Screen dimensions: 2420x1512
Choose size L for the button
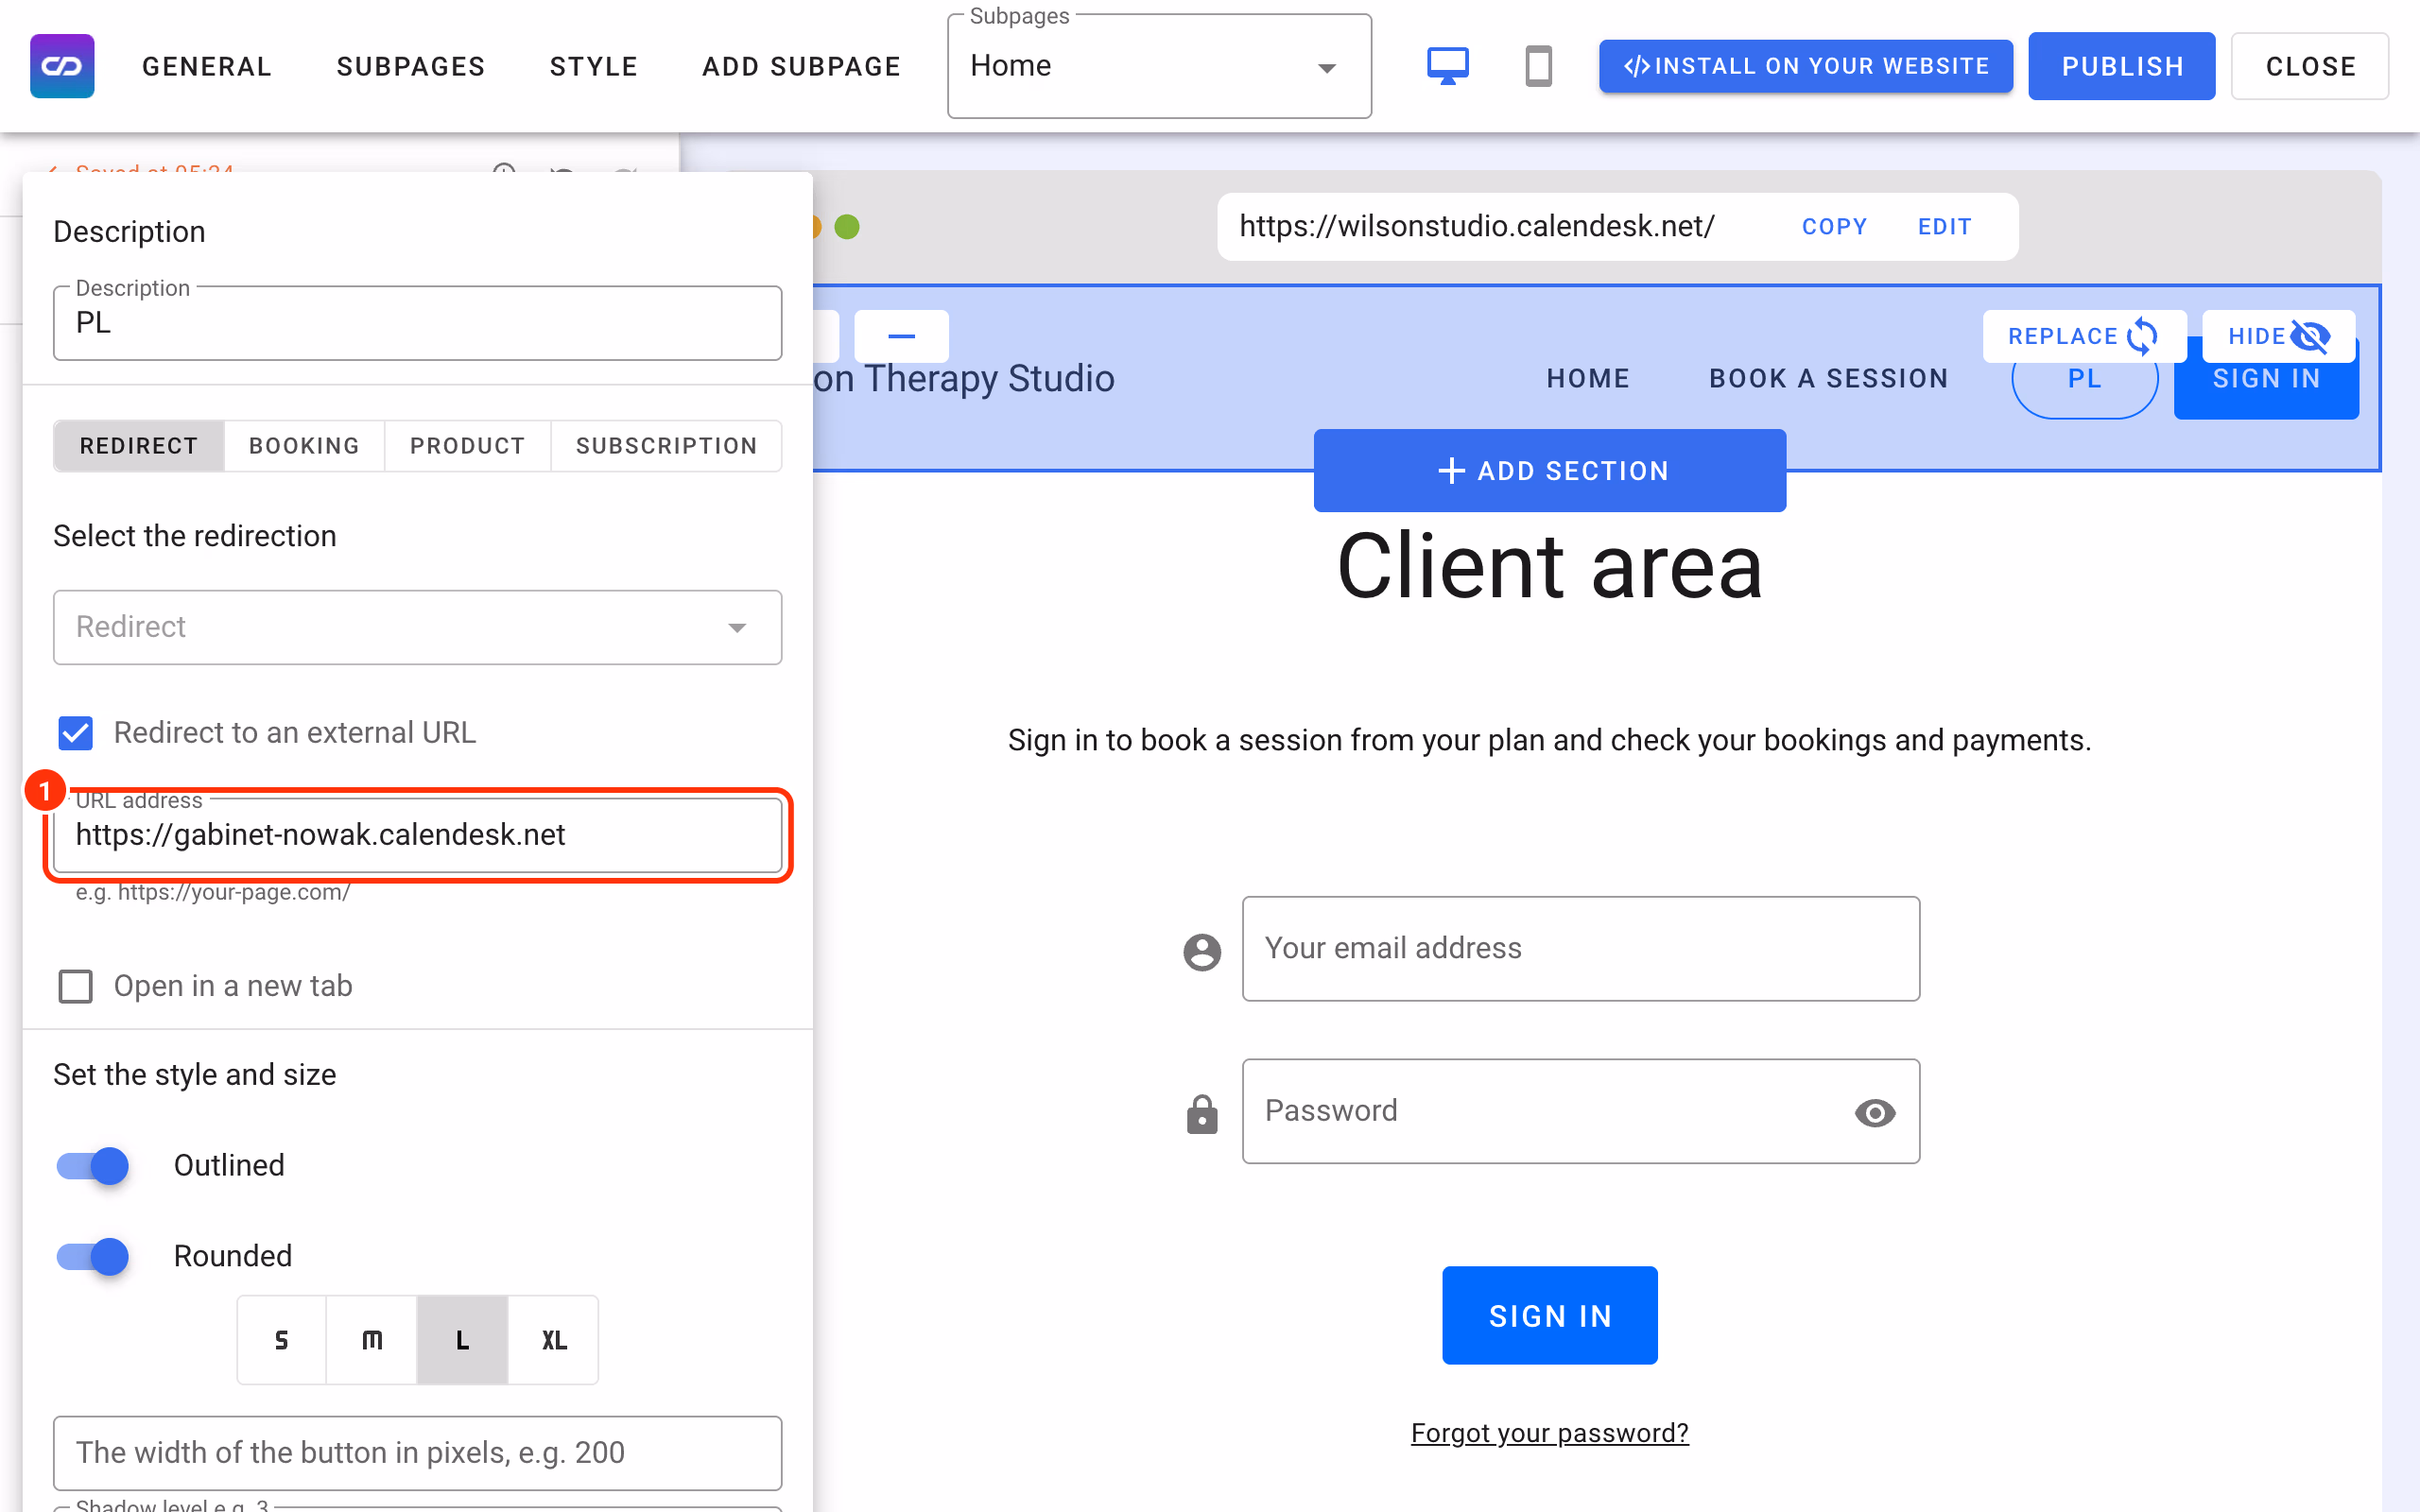pos(463,1340)
